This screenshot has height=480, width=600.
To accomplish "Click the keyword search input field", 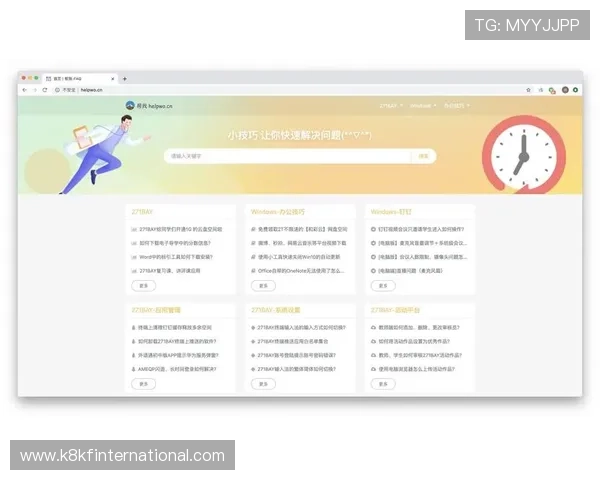I will (x=287, y=156).
